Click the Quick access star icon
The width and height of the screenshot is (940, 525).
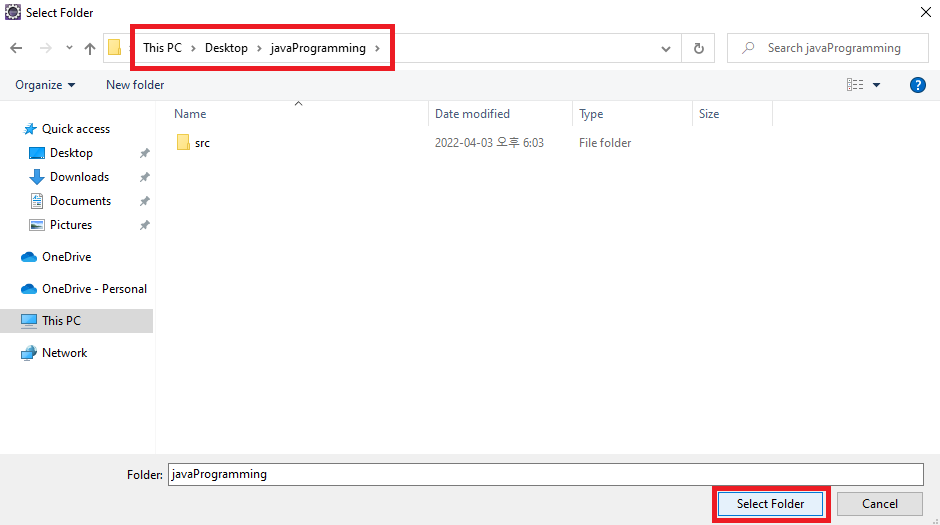pyautogui.click(x=29, y=129)
